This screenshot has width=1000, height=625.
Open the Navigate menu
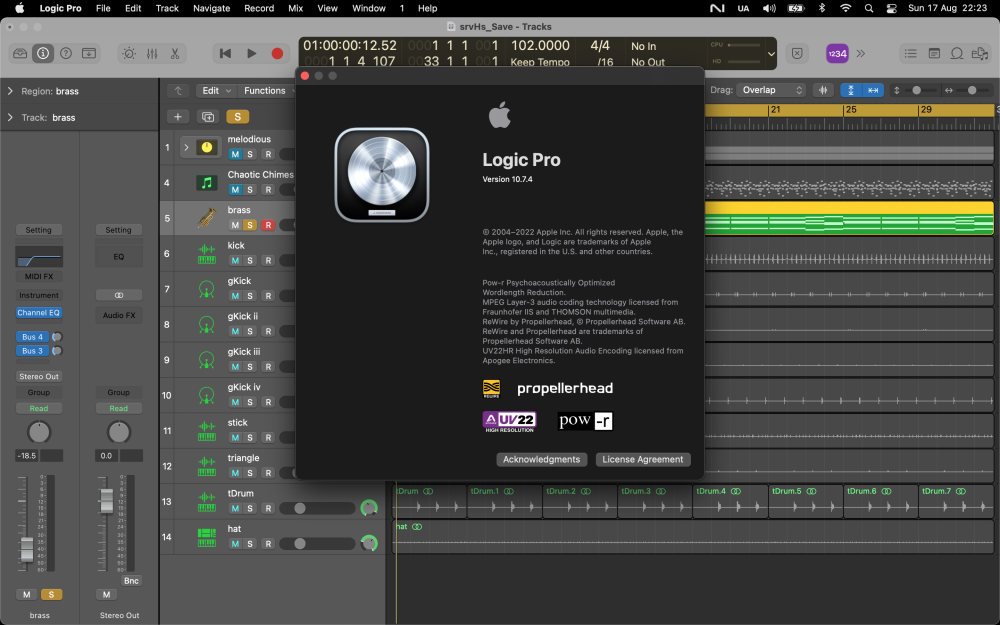(212, 8)
